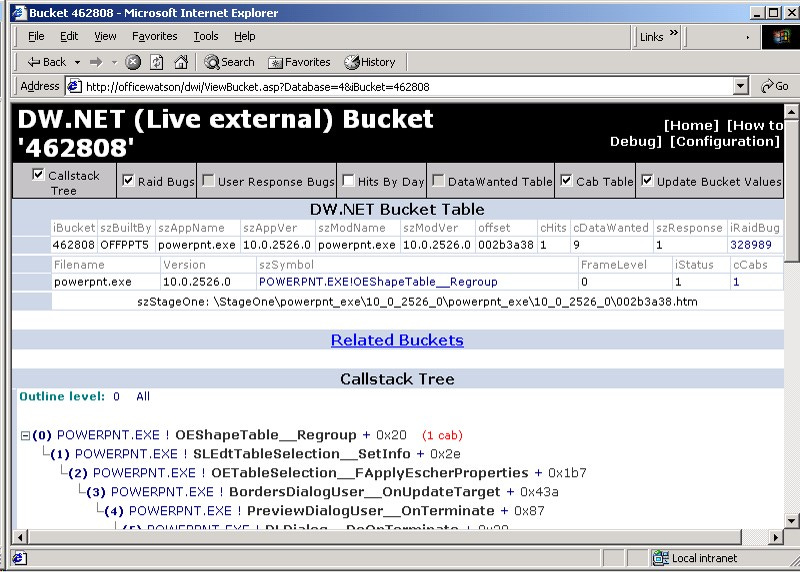Open the View menu
This screenshot has height=572, width=800.
point(105,36)
